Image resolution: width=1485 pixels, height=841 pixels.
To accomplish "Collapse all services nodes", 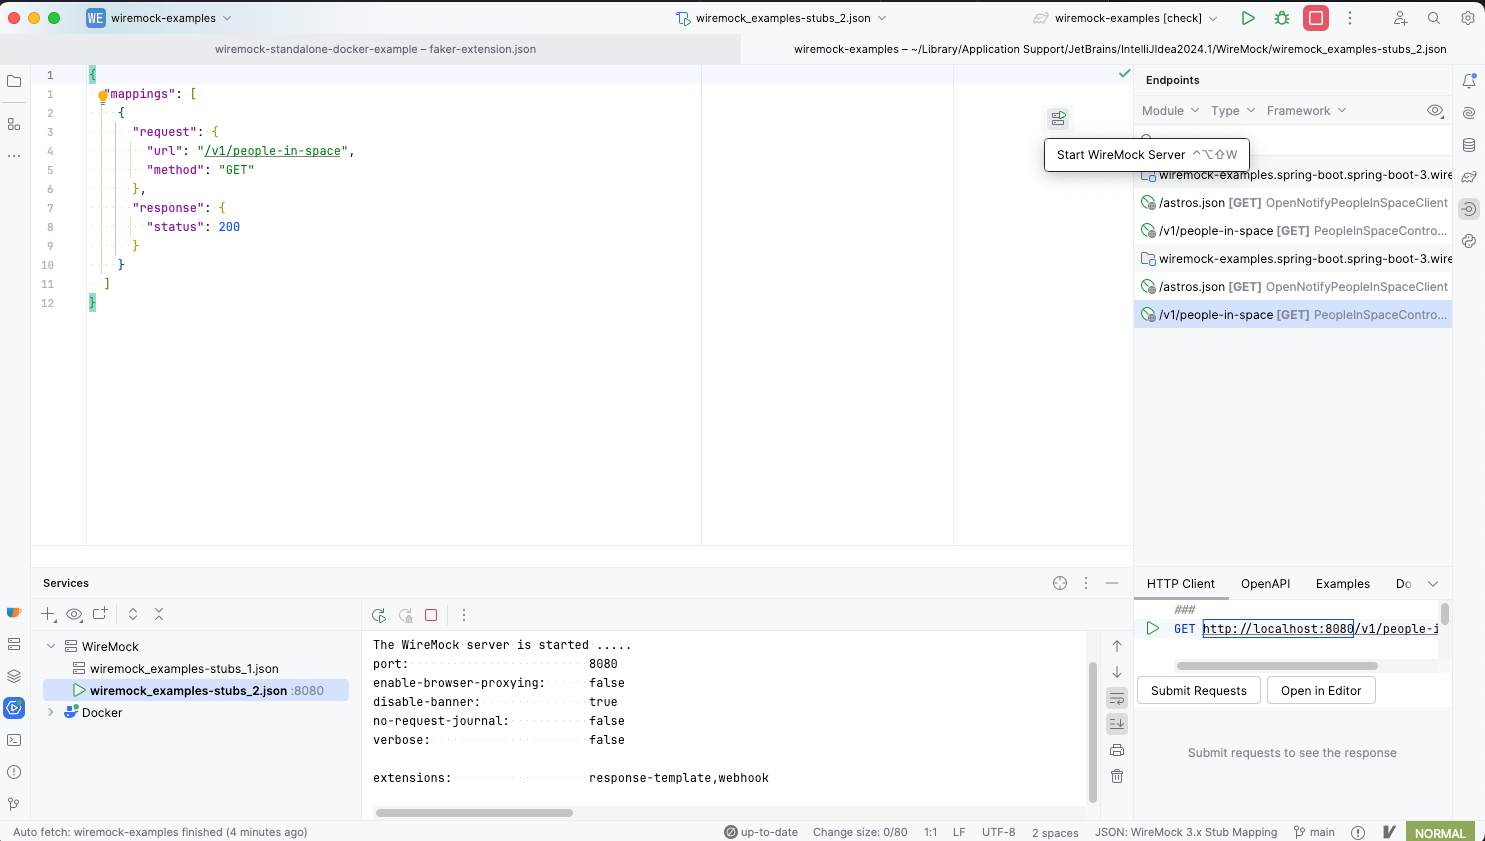I will click(159, 614).
